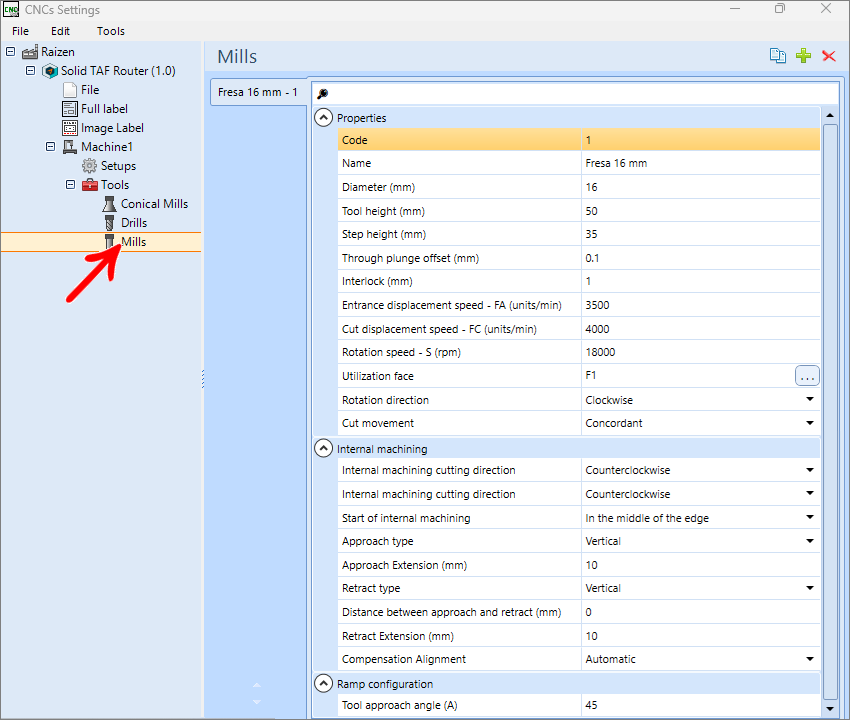Open the Rotation direction dropdown
The height and width of the screenshot is (720, 850).
(810, 400)
